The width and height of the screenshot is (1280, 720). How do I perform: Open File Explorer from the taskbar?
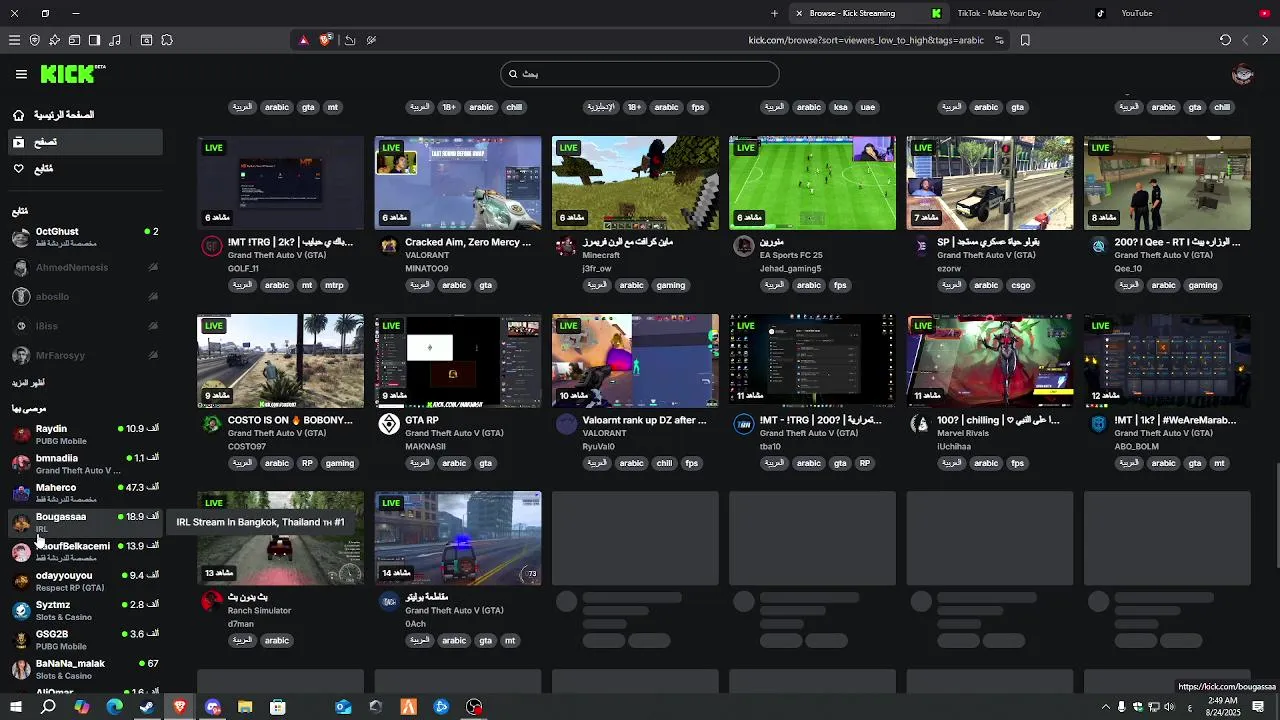(x=245, y=707)
